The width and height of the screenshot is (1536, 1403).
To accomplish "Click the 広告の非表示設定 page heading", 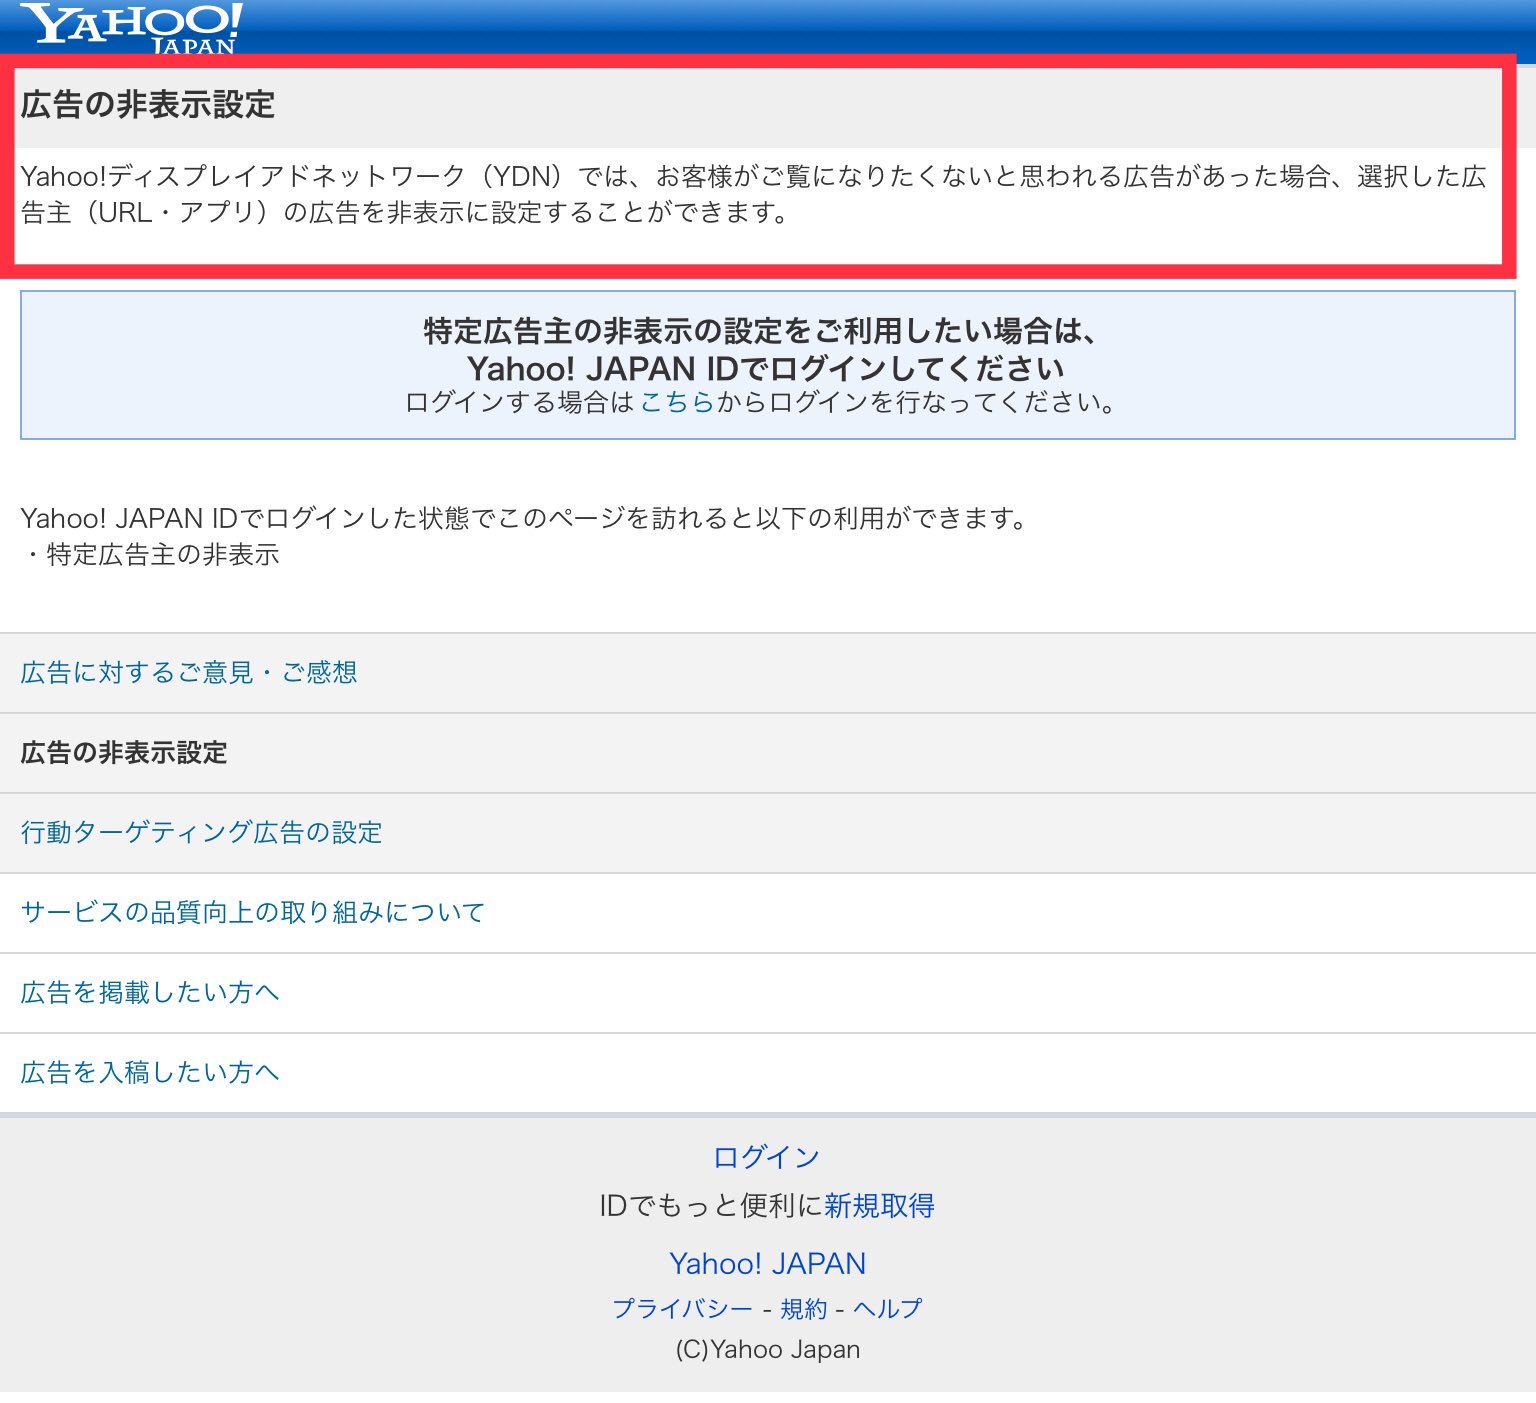I will [x=148, y=105].
